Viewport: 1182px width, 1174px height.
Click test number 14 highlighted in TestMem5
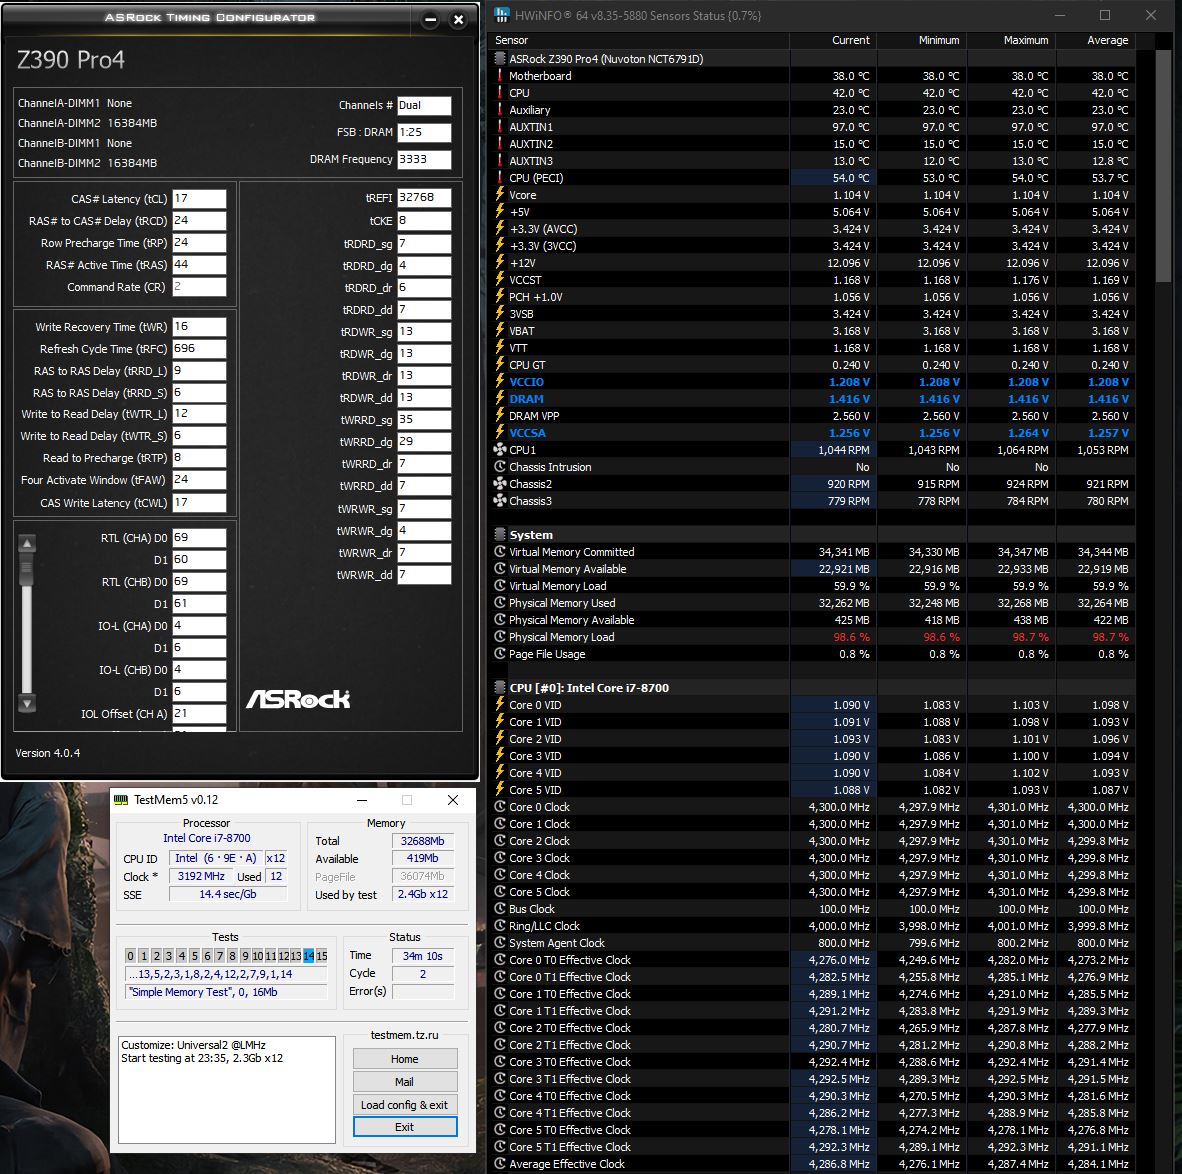click(x=308, y=955)
